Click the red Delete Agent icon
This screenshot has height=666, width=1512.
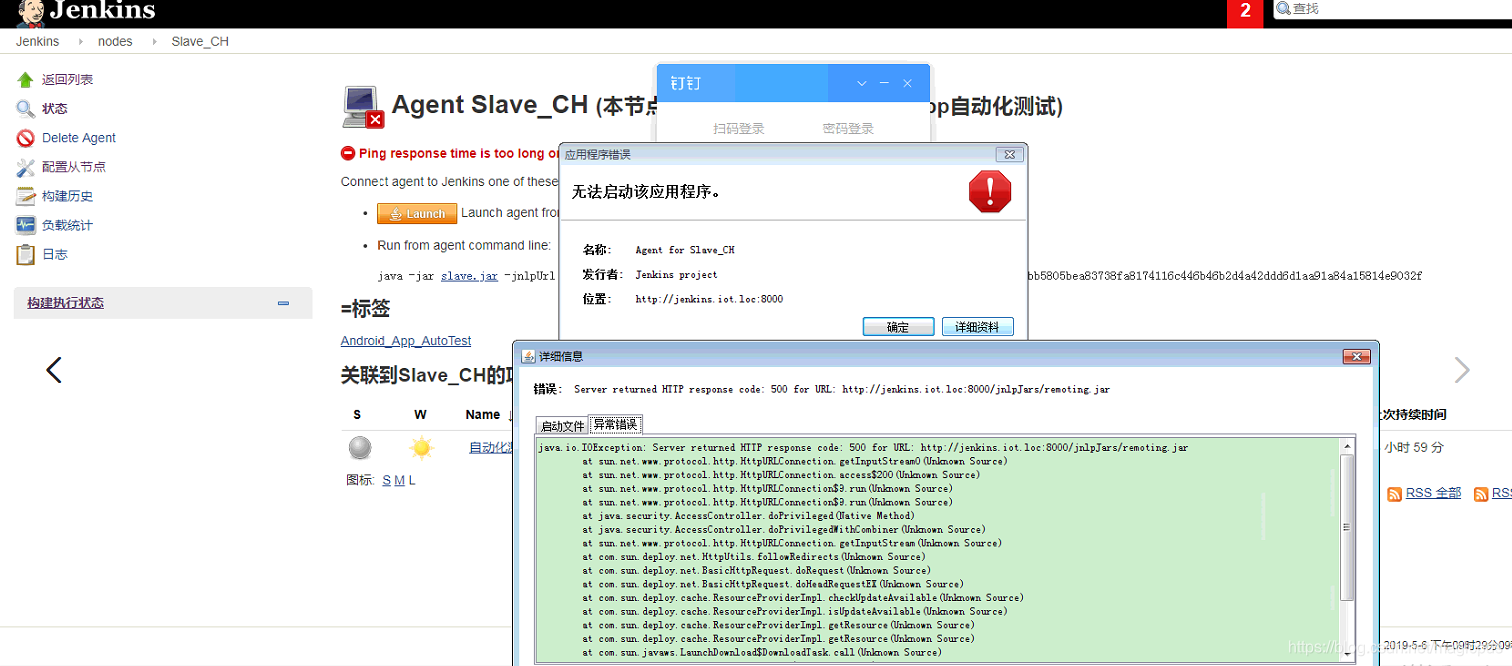tap(25, 138)
